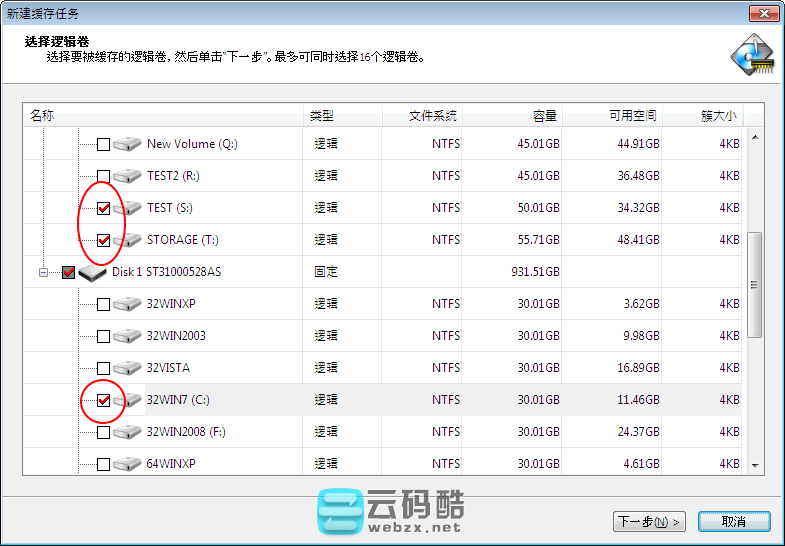Click the Disk 1 ST31000528AS hard disk icon
Viewport: 785px width, 546px height.
pyautogui.click(x=93, y=272)
